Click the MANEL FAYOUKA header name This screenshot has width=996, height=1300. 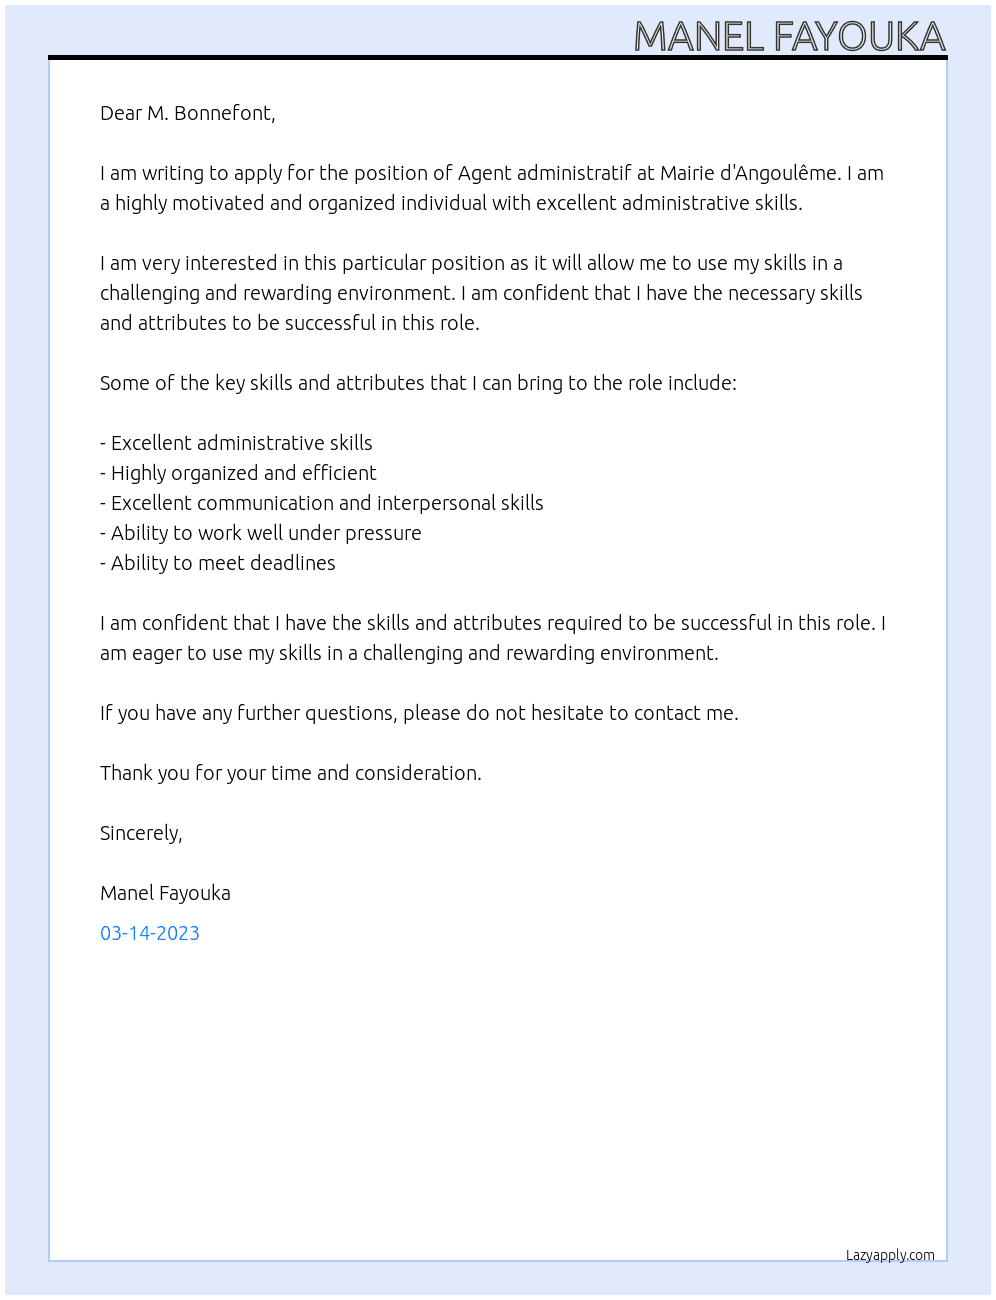pos(789,36)
